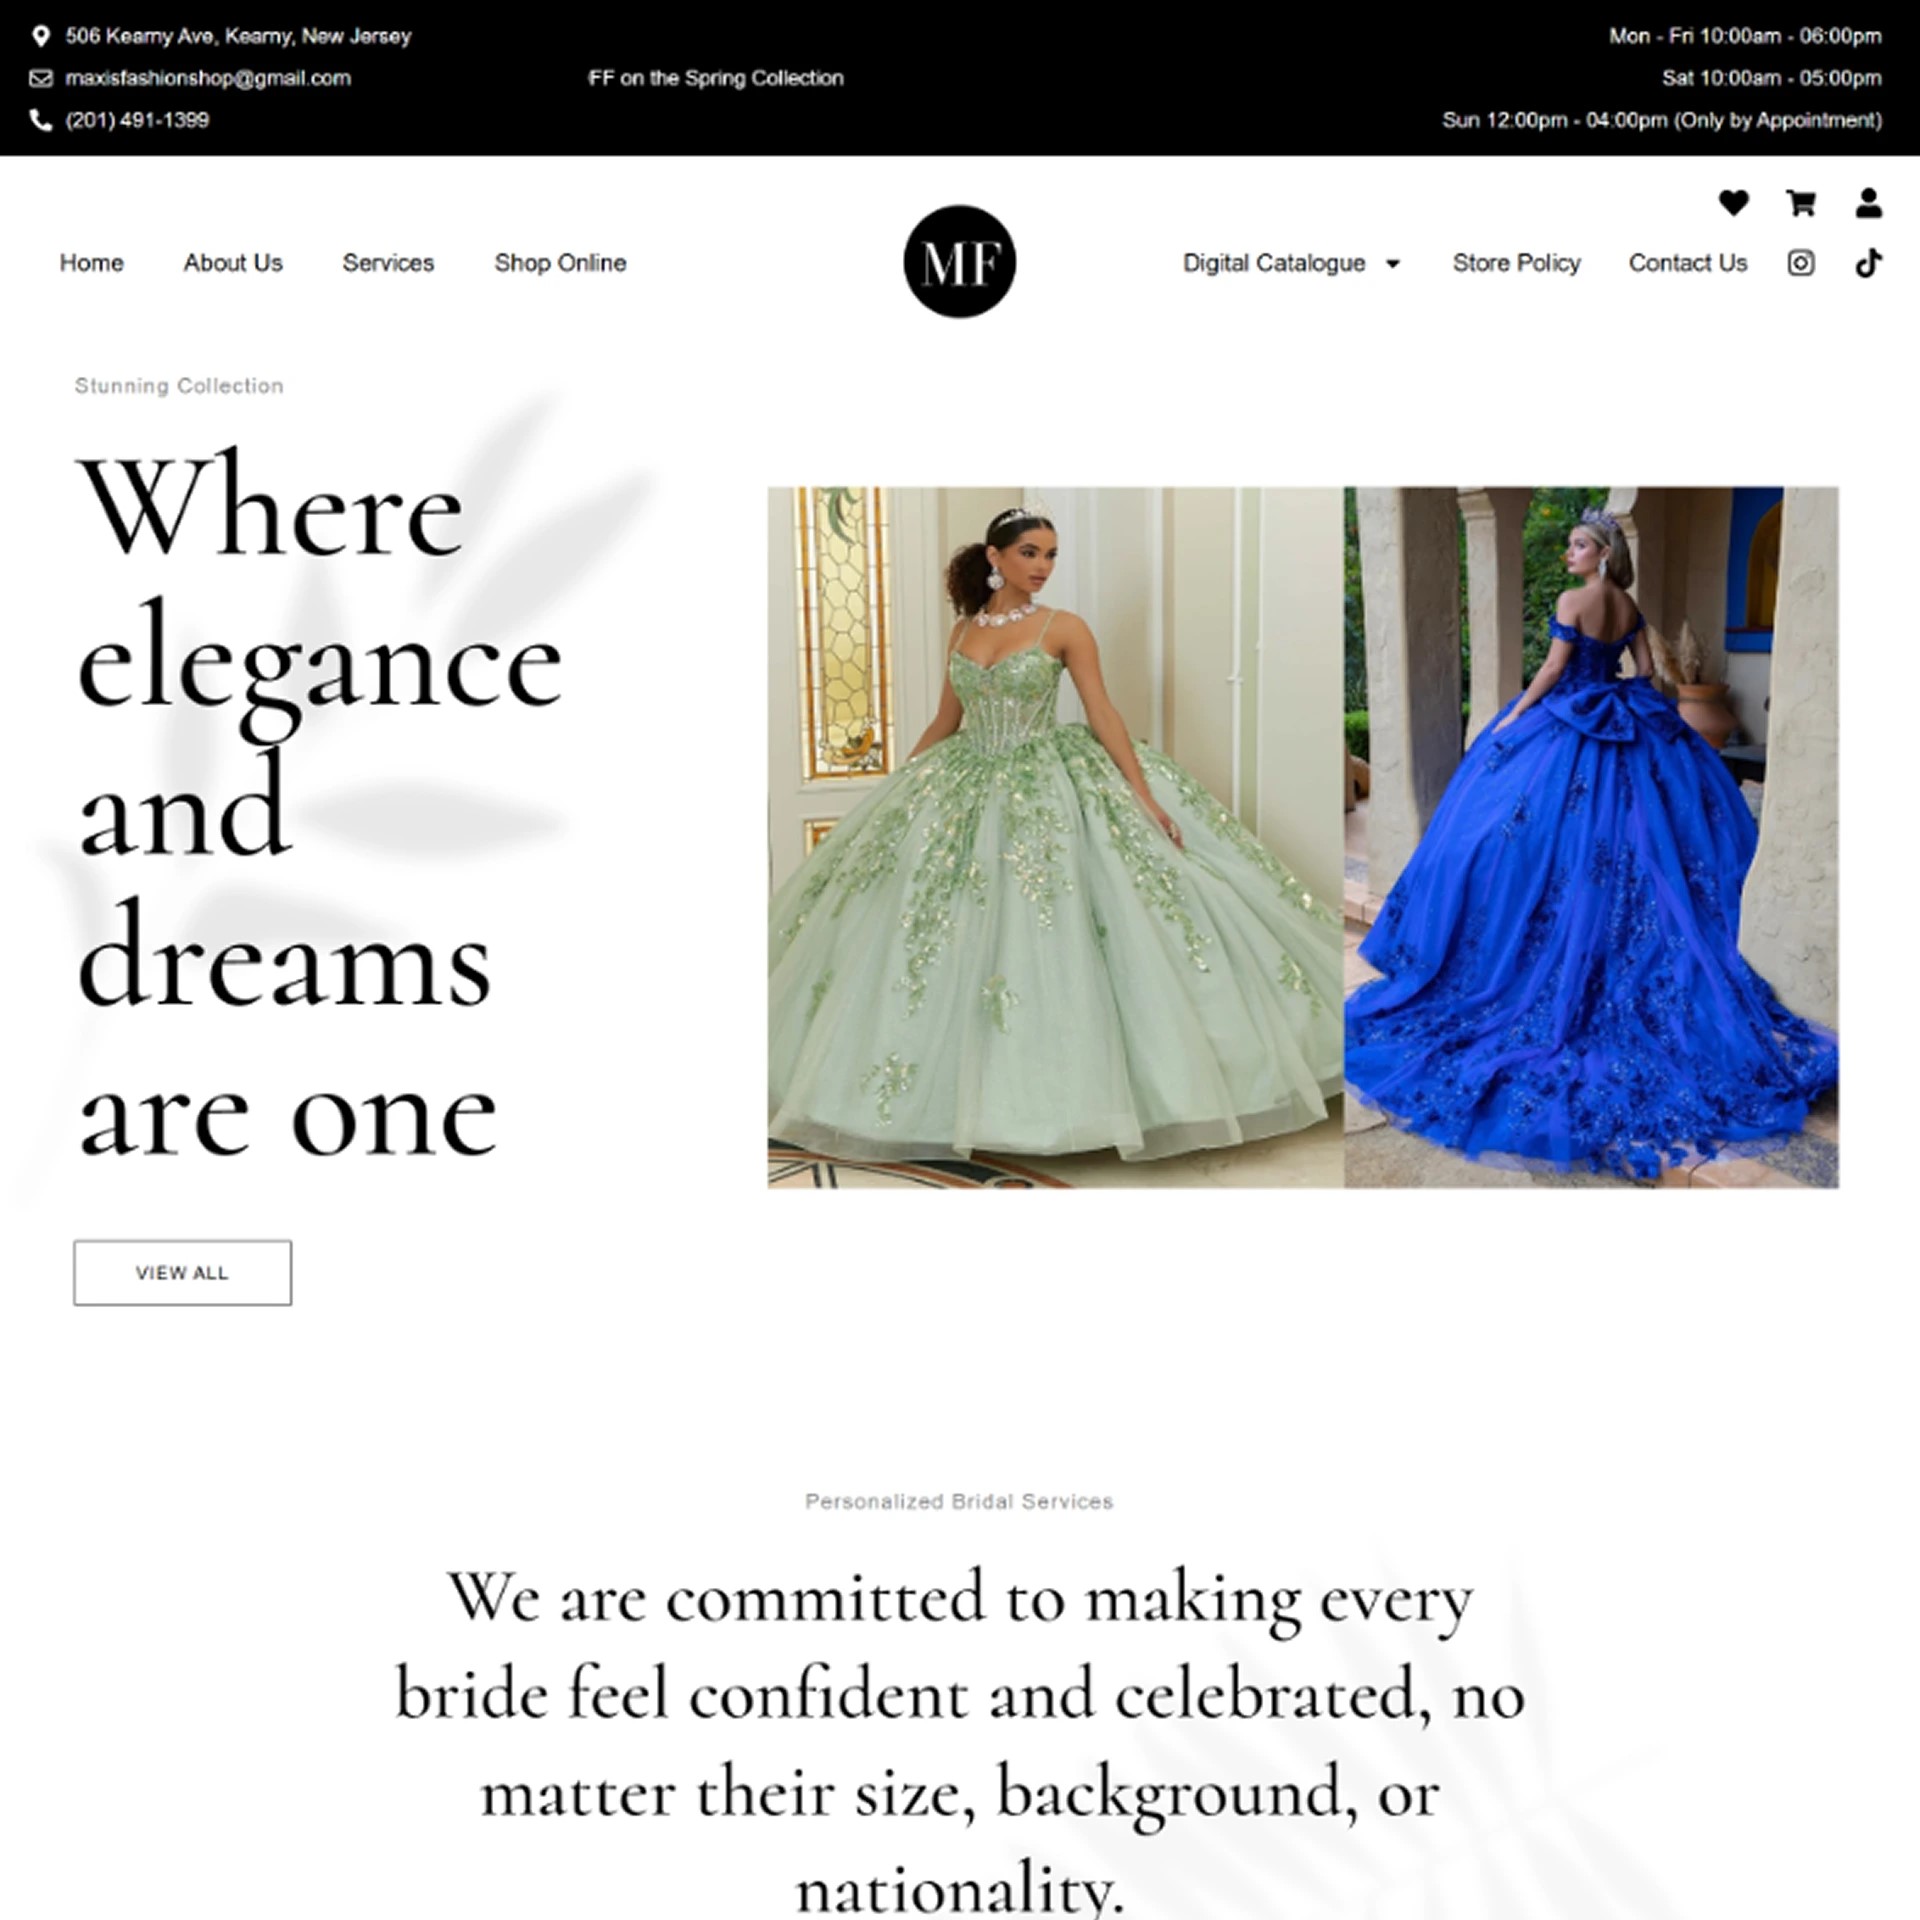Click the maxisfashionshop@gmail.com email link
Viewport: 1920px width, 1920px height.
click(x=208, y=78)
